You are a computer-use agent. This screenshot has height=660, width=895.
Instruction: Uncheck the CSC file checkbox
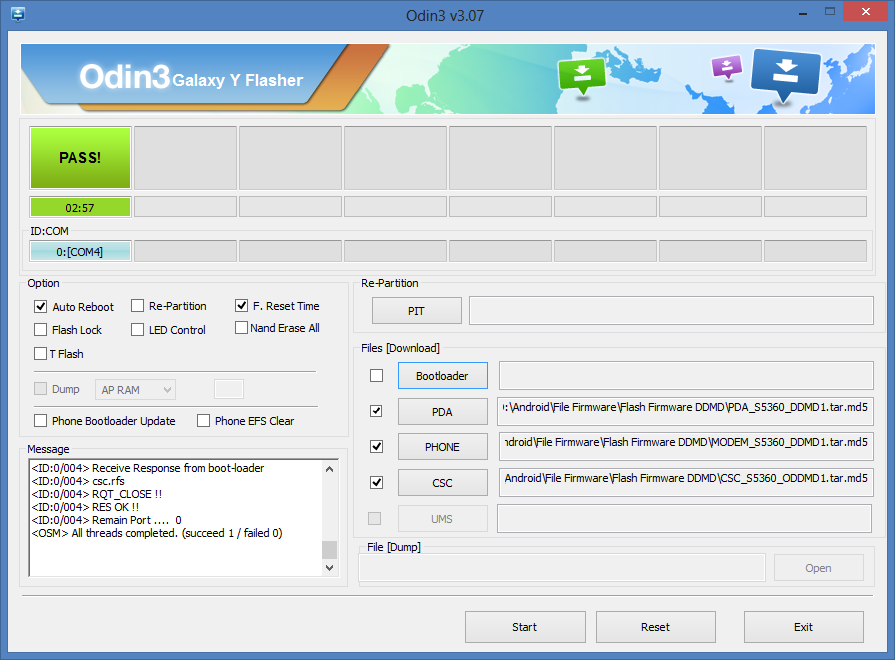coord(376,482)
